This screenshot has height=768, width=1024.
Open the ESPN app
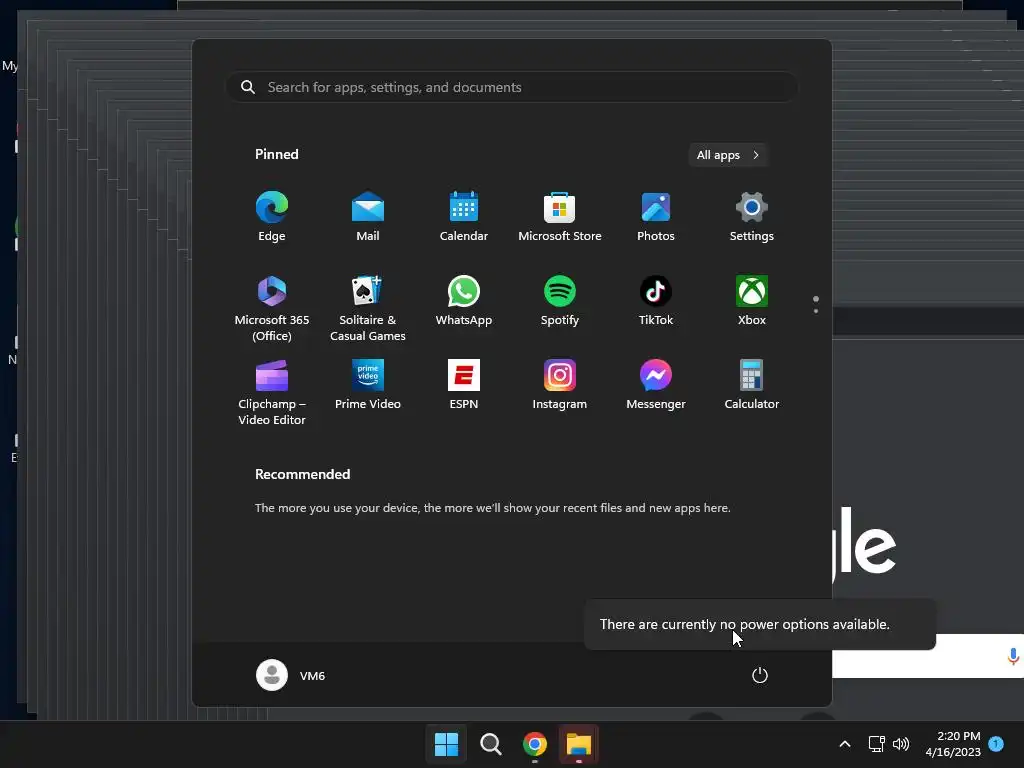click(464, 385)
